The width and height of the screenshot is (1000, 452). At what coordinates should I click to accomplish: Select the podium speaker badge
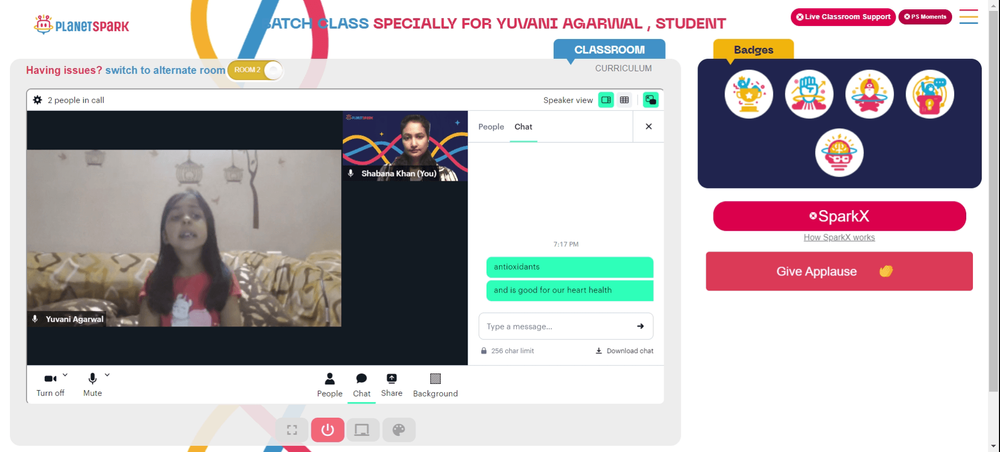click(930, 94)
